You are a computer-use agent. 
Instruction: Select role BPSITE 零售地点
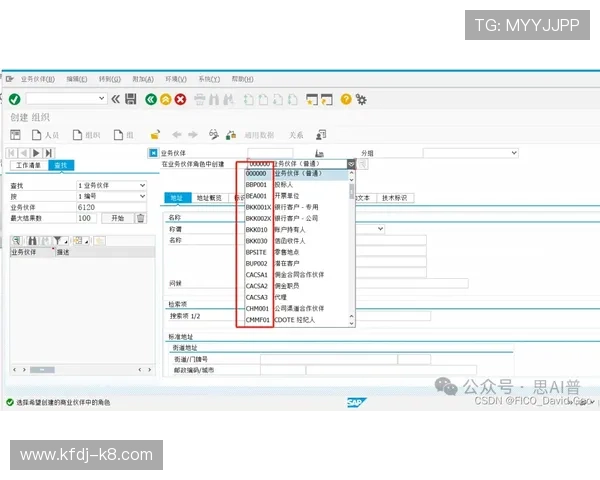click(x=297, y=252)
